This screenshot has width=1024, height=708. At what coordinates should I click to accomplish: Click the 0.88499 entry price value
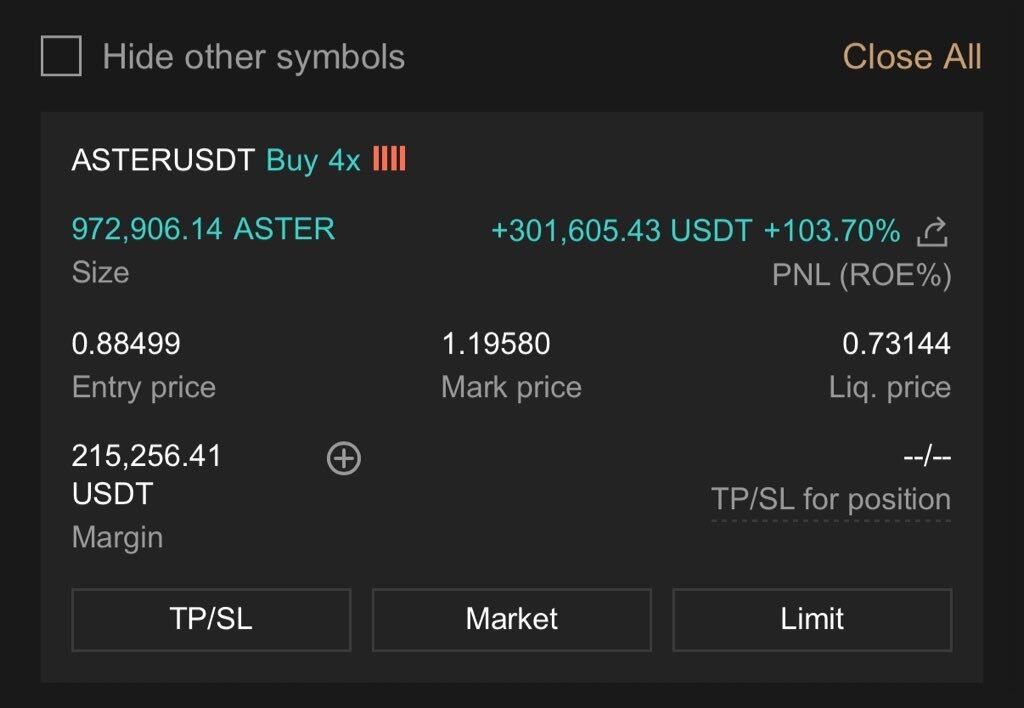click(126, 345)
